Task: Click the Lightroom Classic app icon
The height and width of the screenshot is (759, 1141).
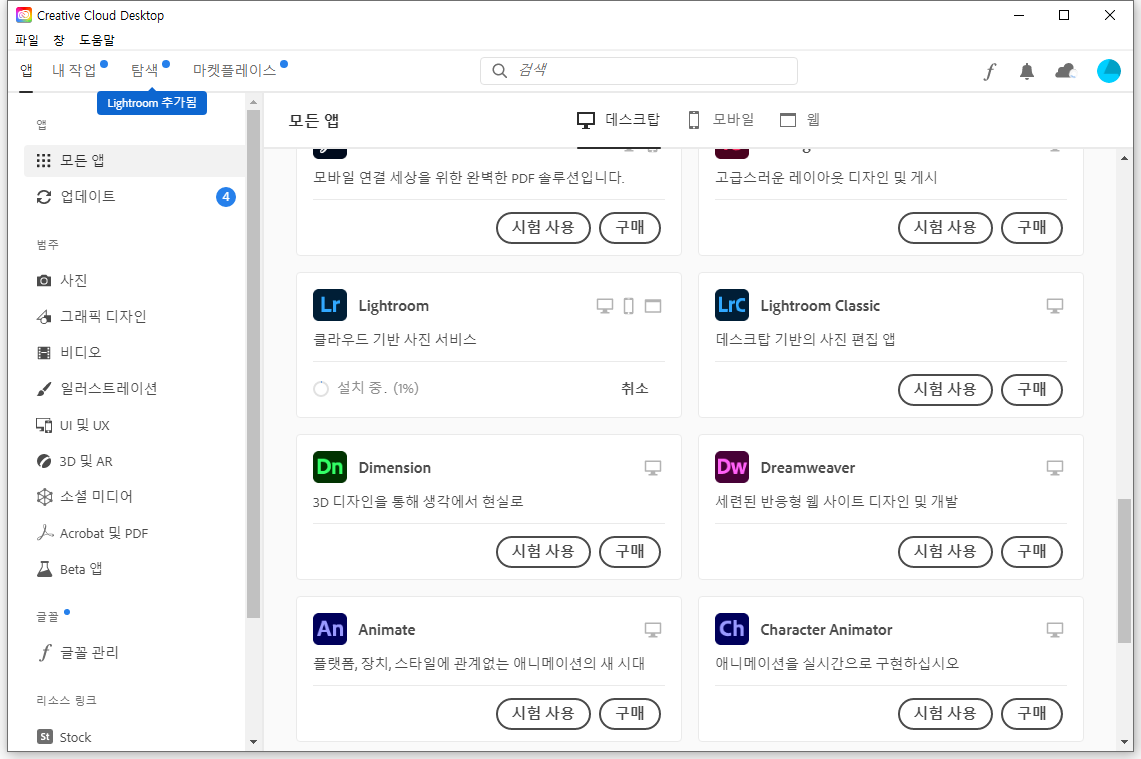Action: click(731, 305)
